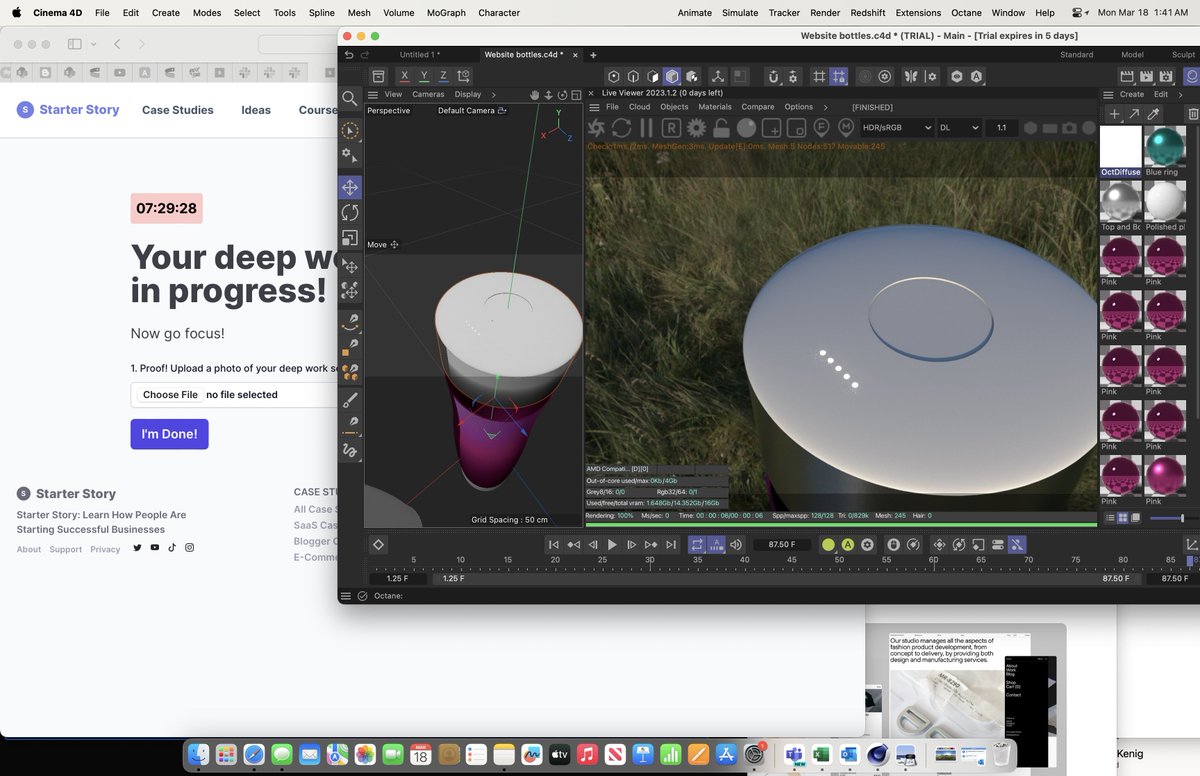Click the current frame field 87.50 F
1200x776 pixels.
coord(781,545)
